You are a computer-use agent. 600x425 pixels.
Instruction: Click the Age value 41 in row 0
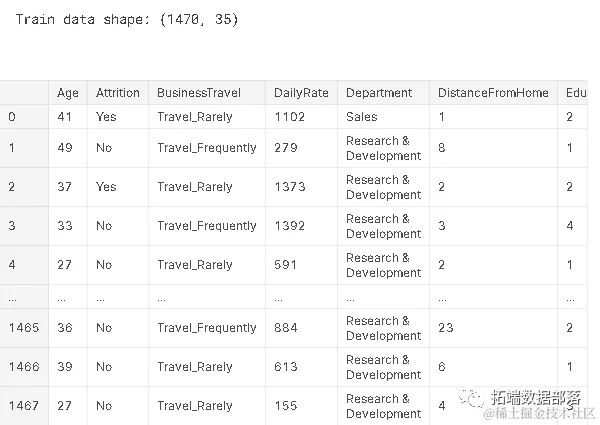pyautogui.click(x=65, y=117)
